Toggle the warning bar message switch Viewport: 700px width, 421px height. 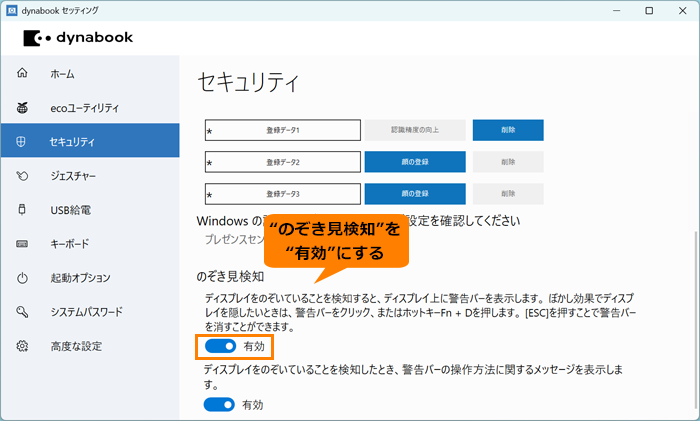pyautogui.click(x=219, y=404)
